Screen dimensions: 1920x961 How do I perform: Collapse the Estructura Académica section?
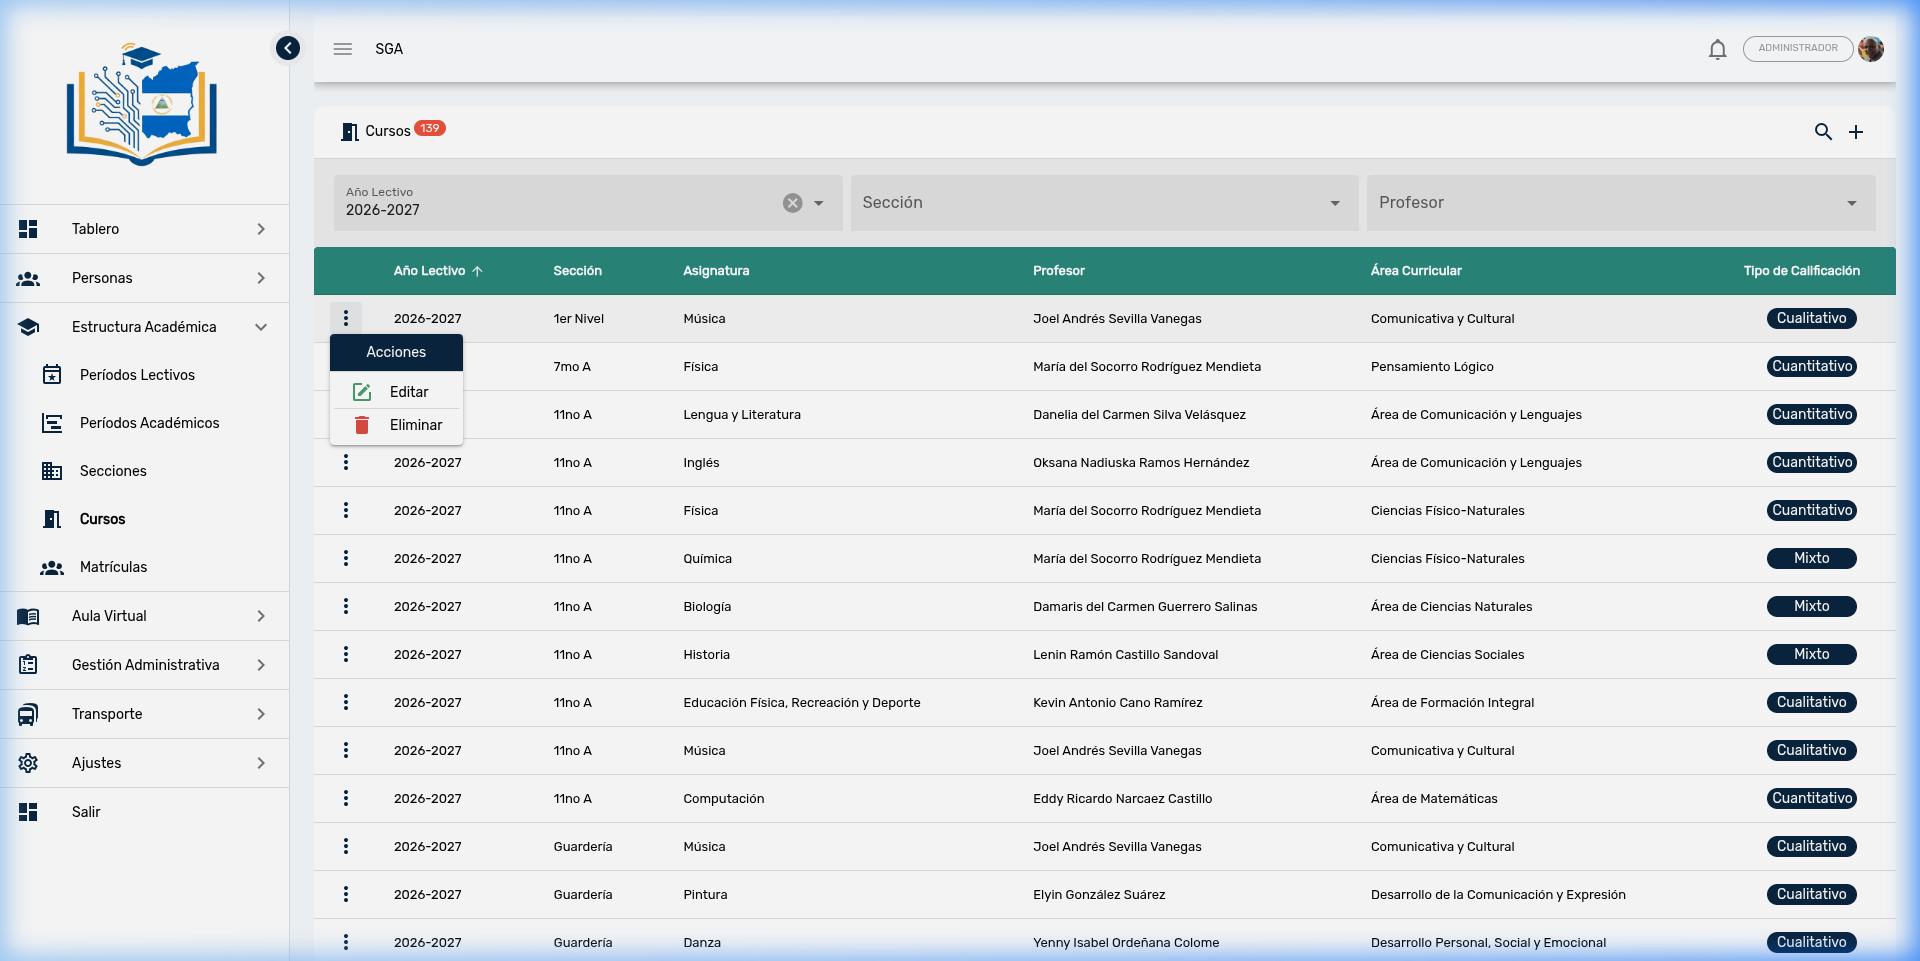(144, 327)
